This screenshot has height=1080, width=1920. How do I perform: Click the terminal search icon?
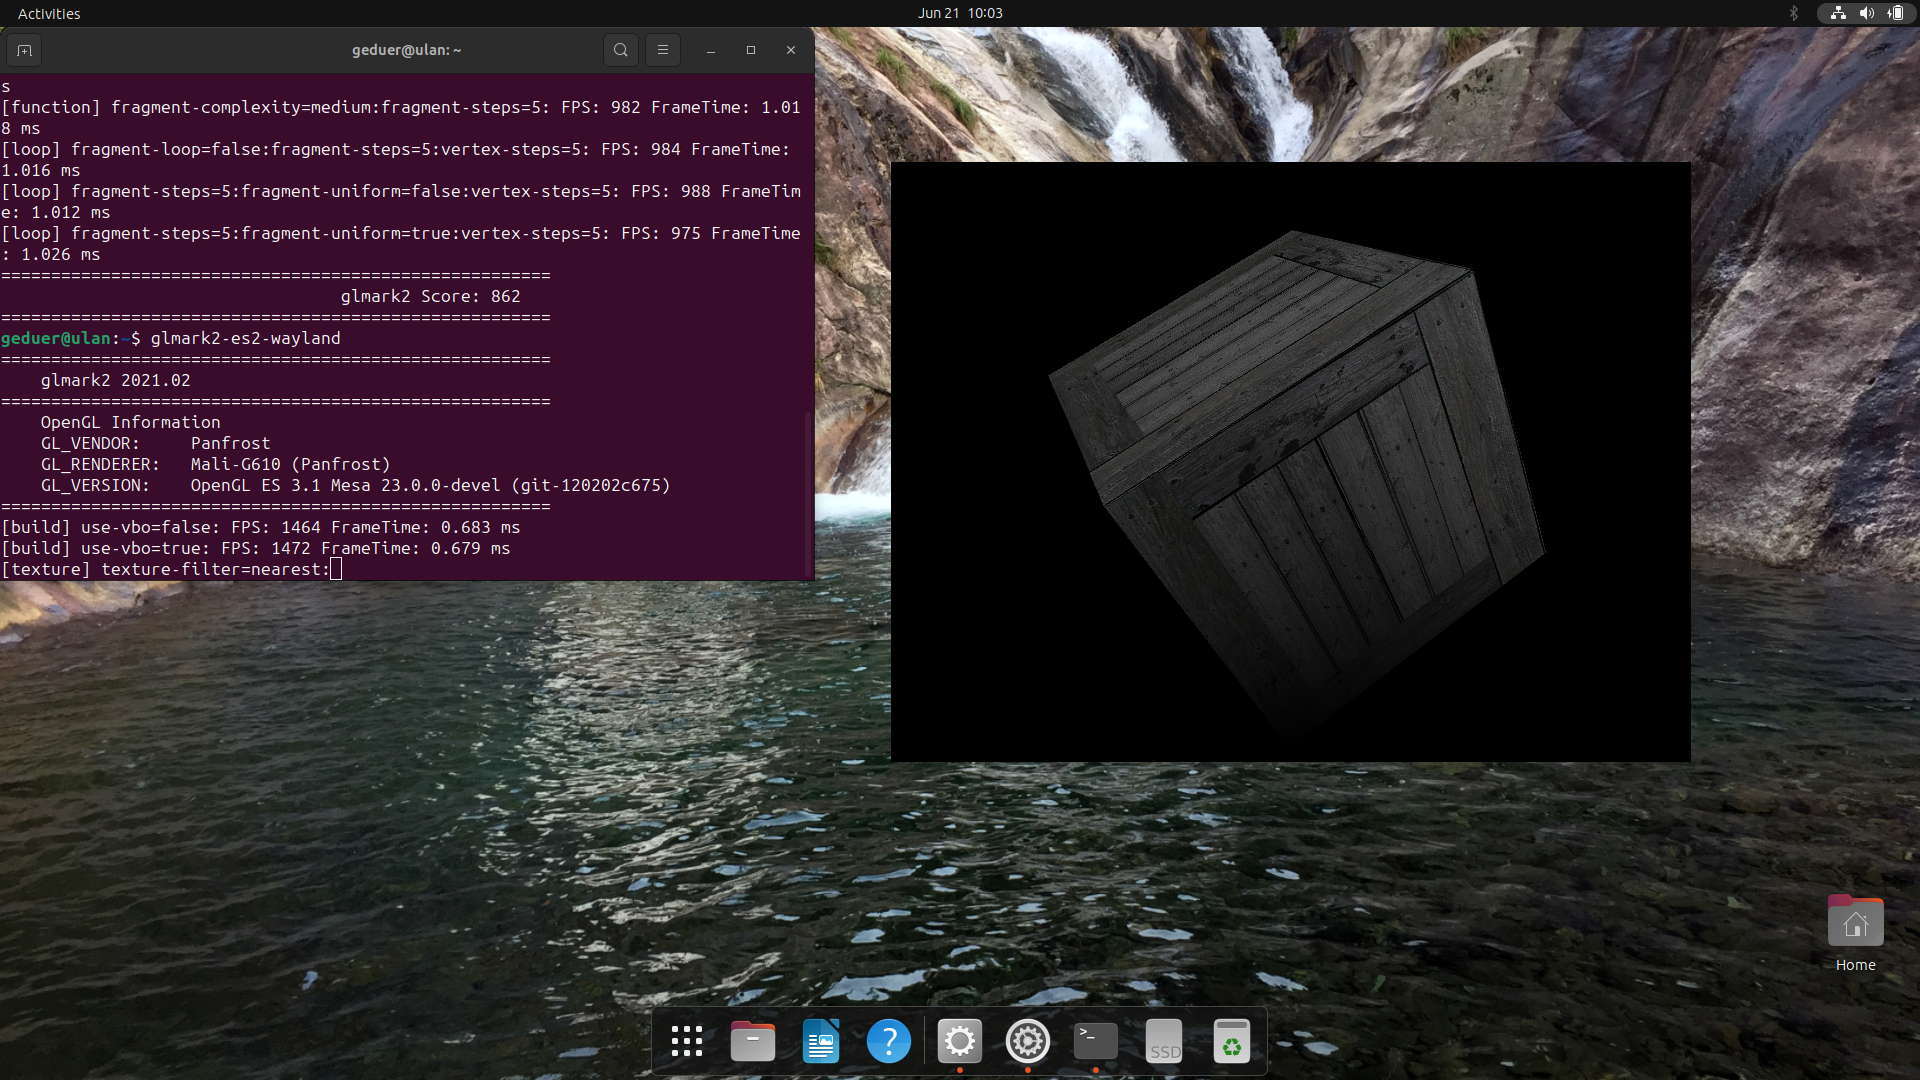pyautogui.click(x=620, y=50)
